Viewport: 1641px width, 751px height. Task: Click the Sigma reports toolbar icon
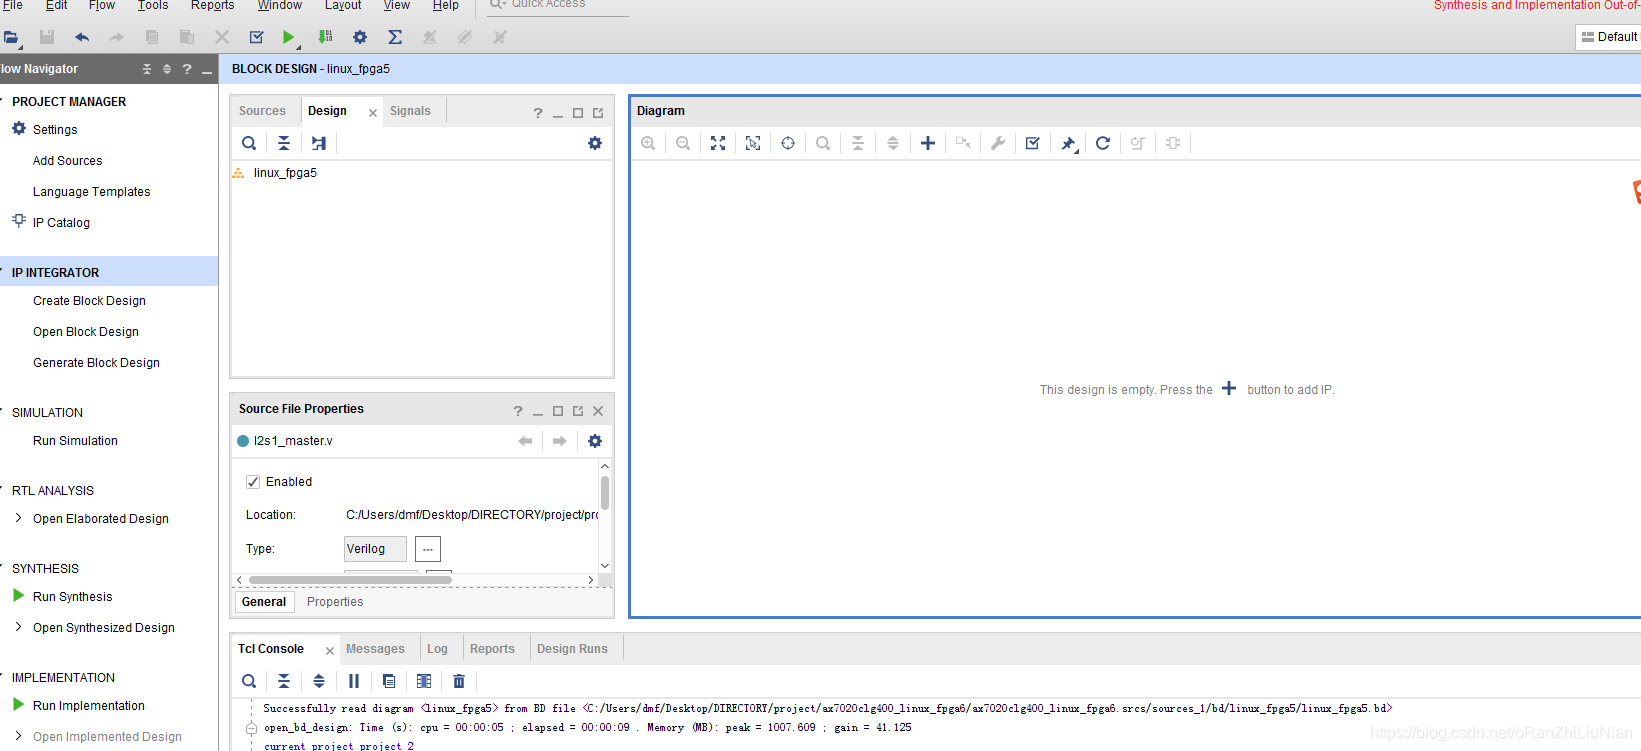pos(395,37)
